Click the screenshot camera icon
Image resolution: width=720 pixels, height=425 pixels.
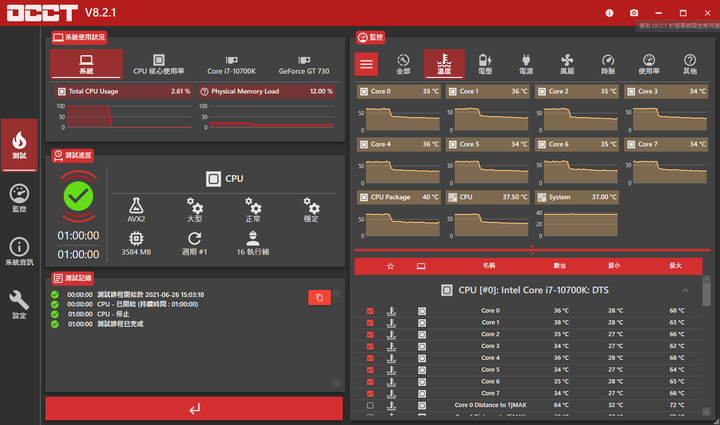pos(634,13)
